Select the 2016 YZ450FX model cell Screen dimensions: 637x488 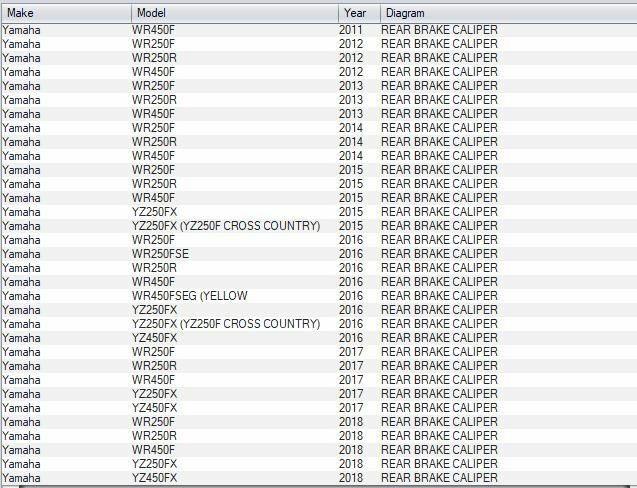[x=154, y=338]
